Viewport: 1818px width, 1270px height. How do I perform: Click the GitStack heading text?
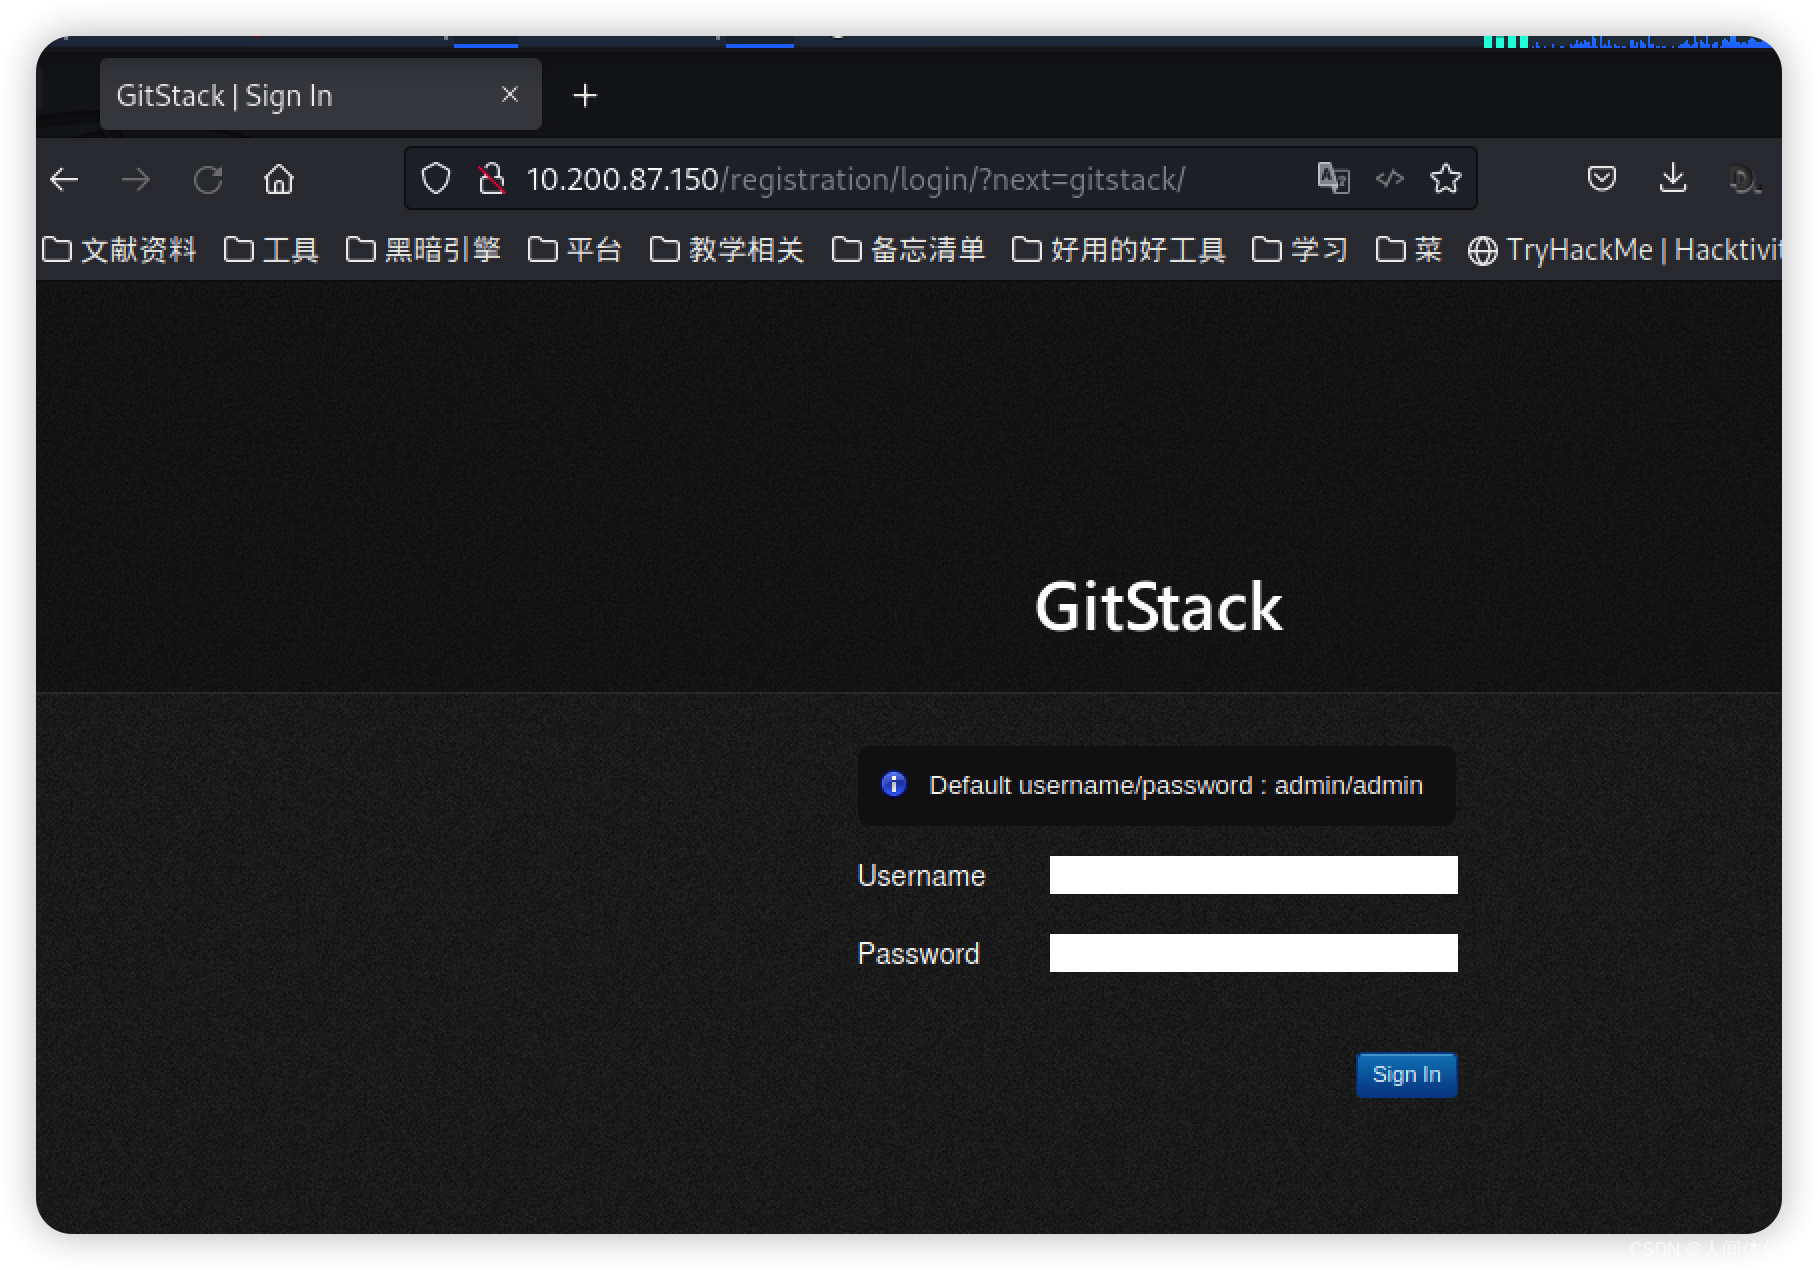(x=1158, y=607)
